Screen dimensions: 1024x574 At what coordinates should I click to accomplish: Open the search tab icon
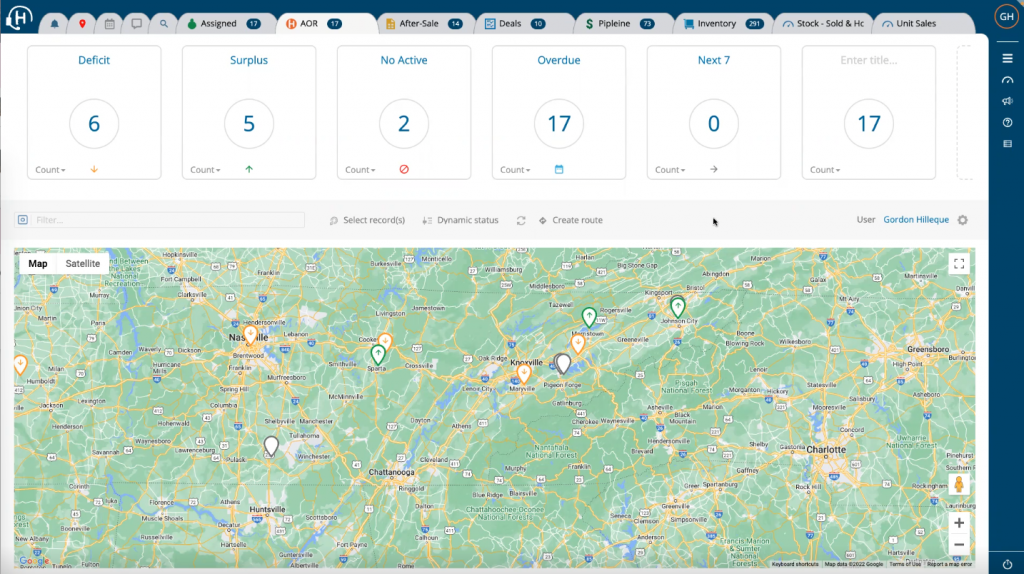point(164,24)
